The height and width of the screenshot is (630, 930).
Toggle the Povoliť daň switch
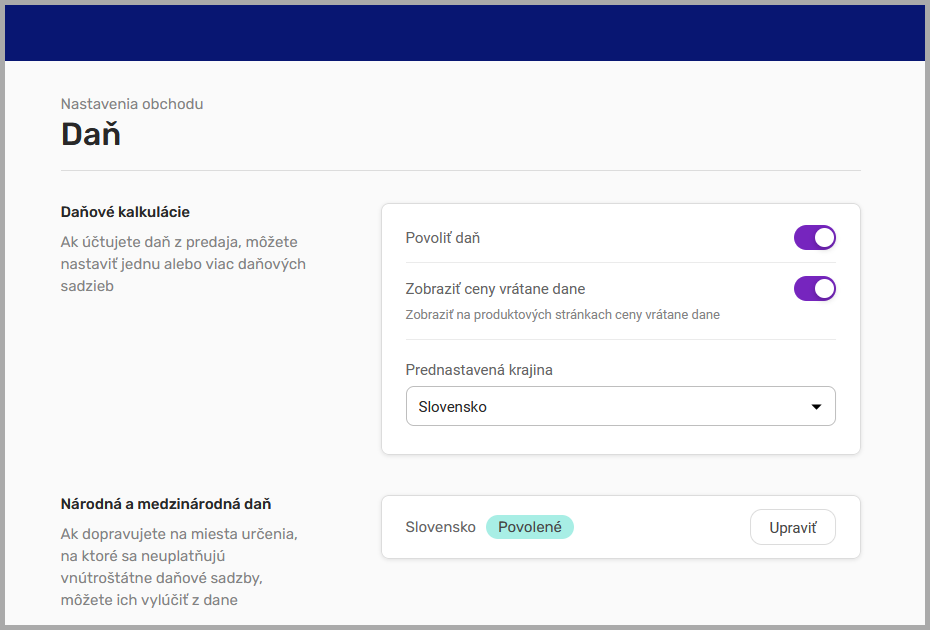814,238
